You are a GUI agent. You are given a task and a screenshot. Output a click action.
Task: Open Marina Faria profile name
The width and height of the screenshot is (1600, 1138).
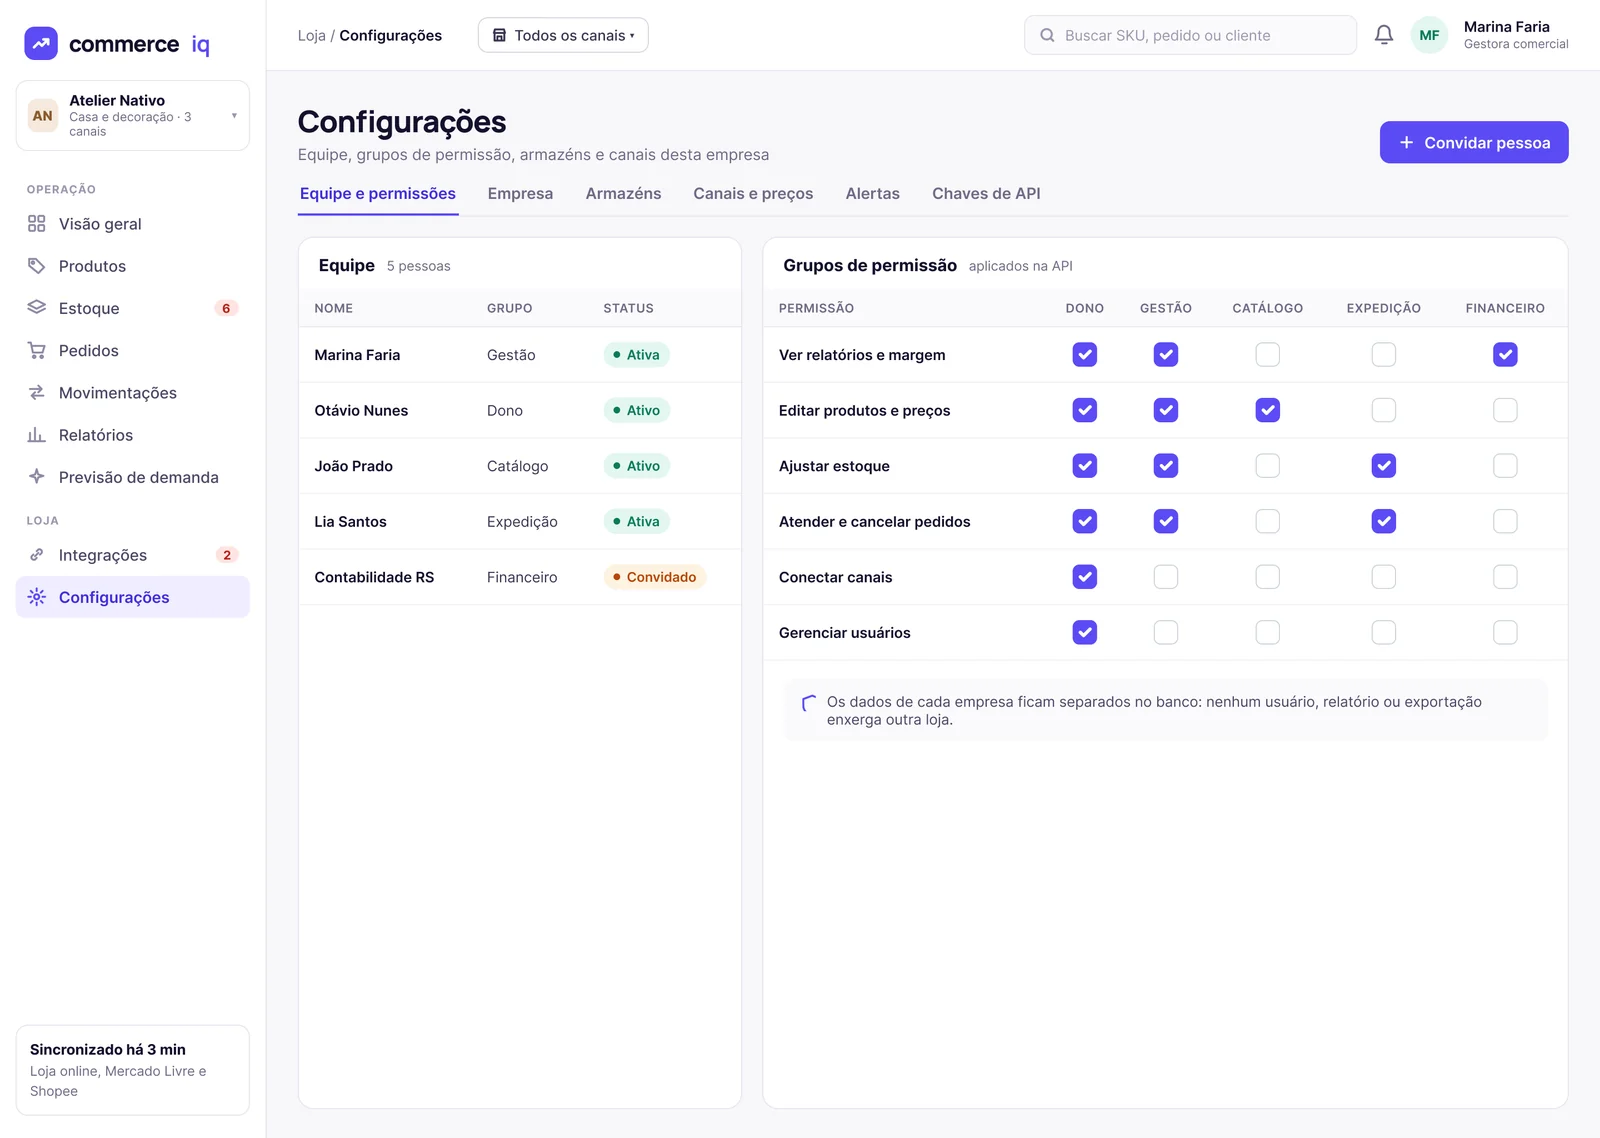(x=1506, y=27)
